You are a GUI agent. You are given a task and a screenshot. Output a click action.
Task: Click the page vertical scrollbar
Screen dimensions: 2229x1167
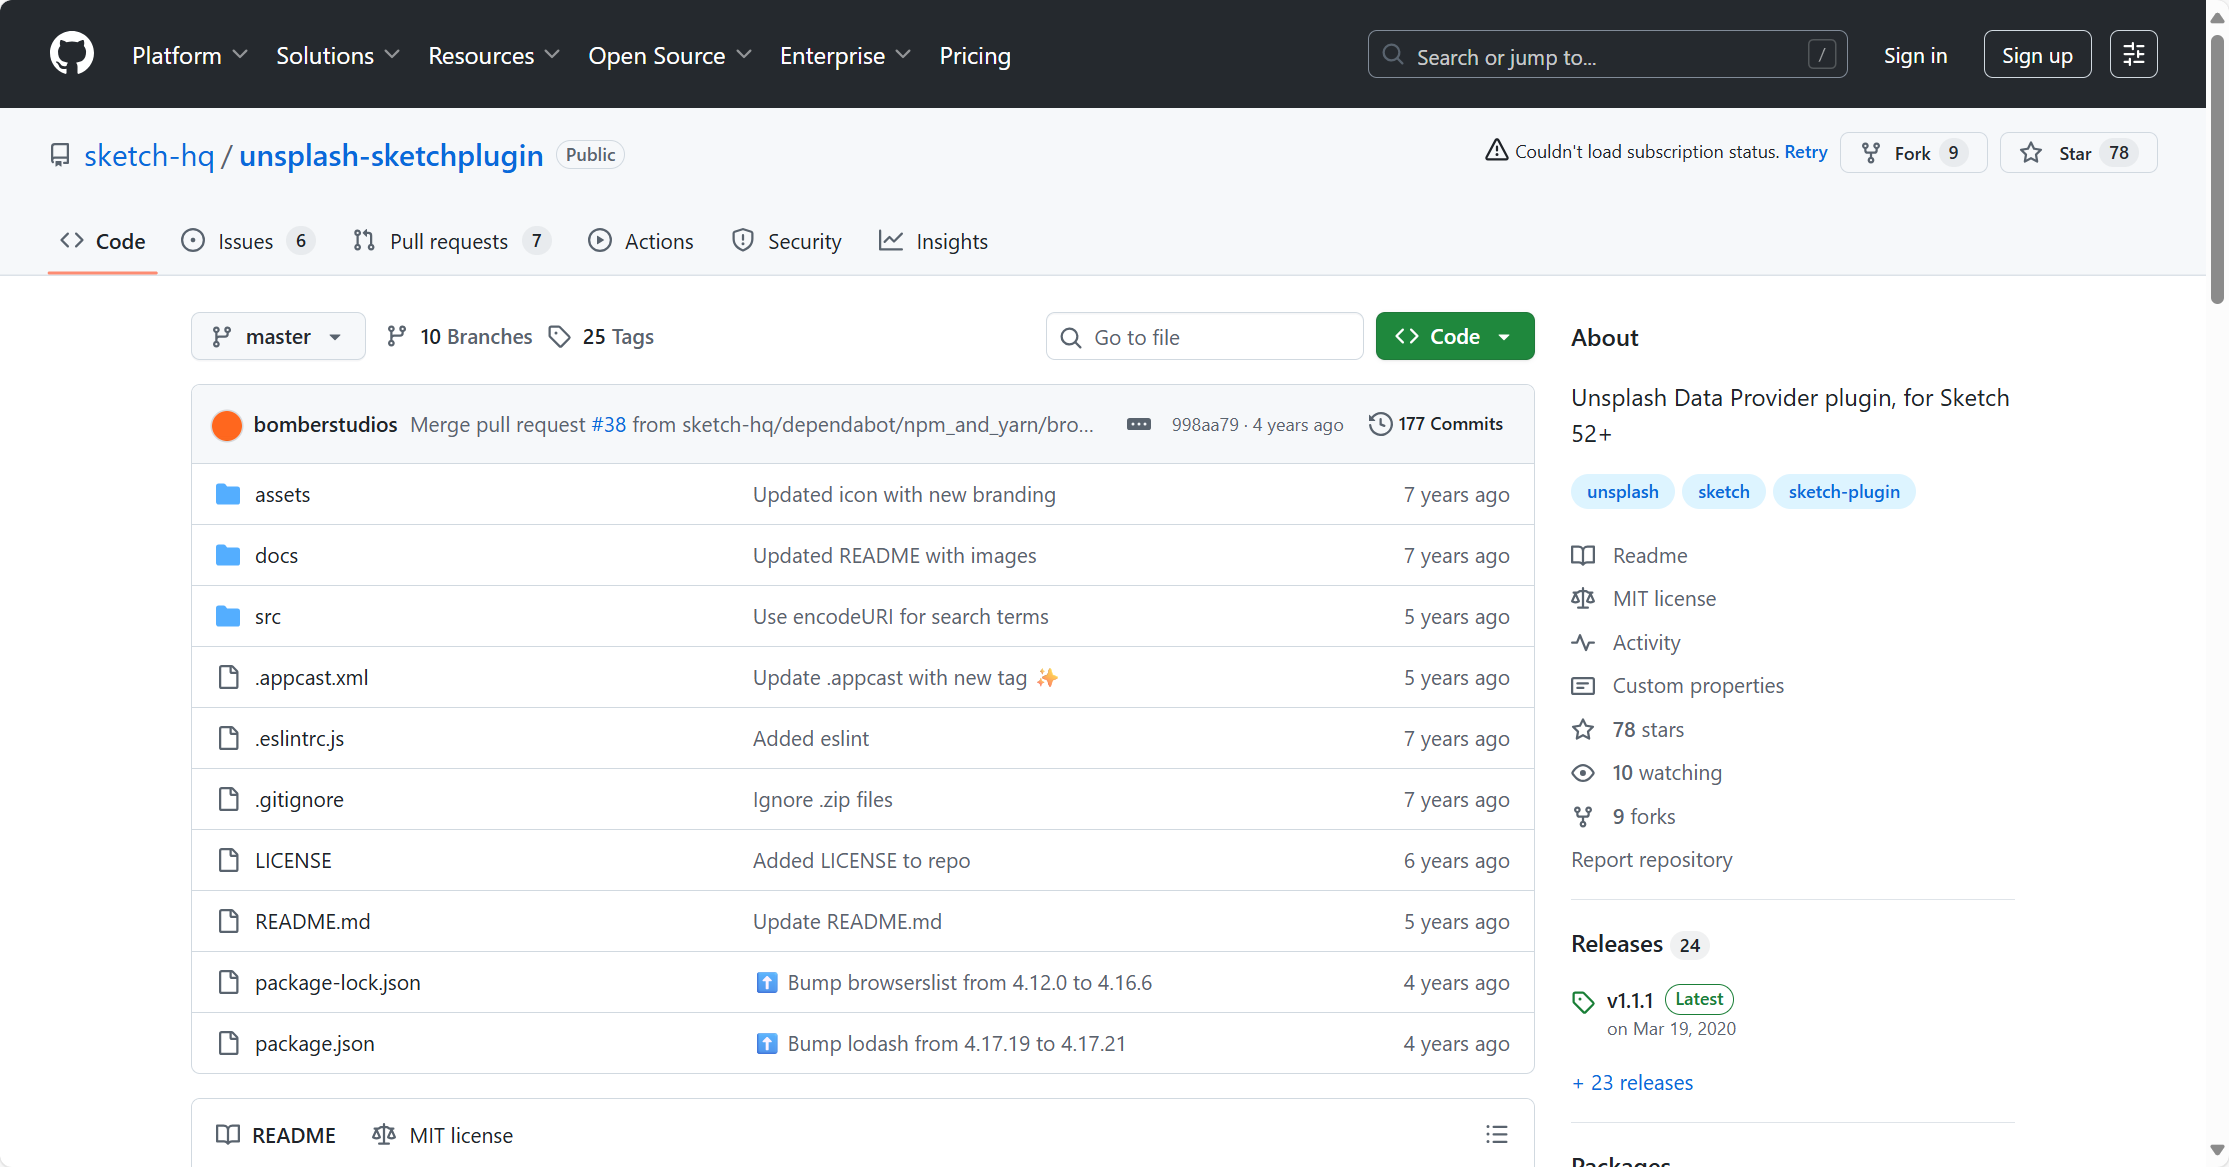2216,170
